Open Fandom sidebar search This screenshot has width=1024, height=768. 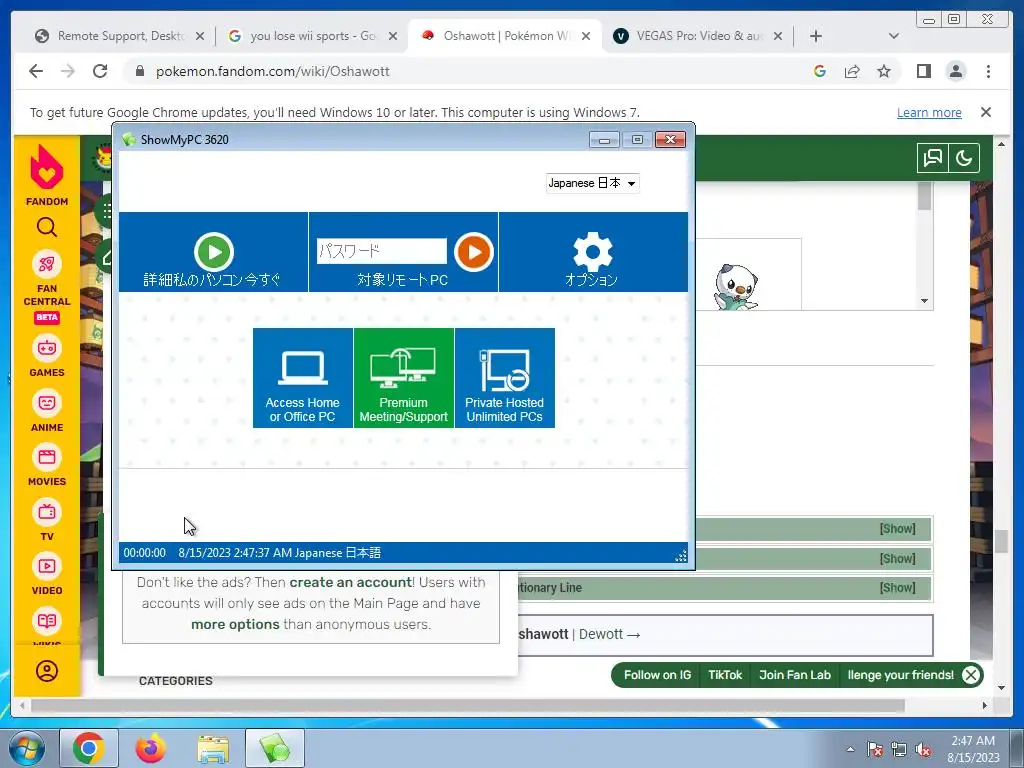tap(47, 227)
